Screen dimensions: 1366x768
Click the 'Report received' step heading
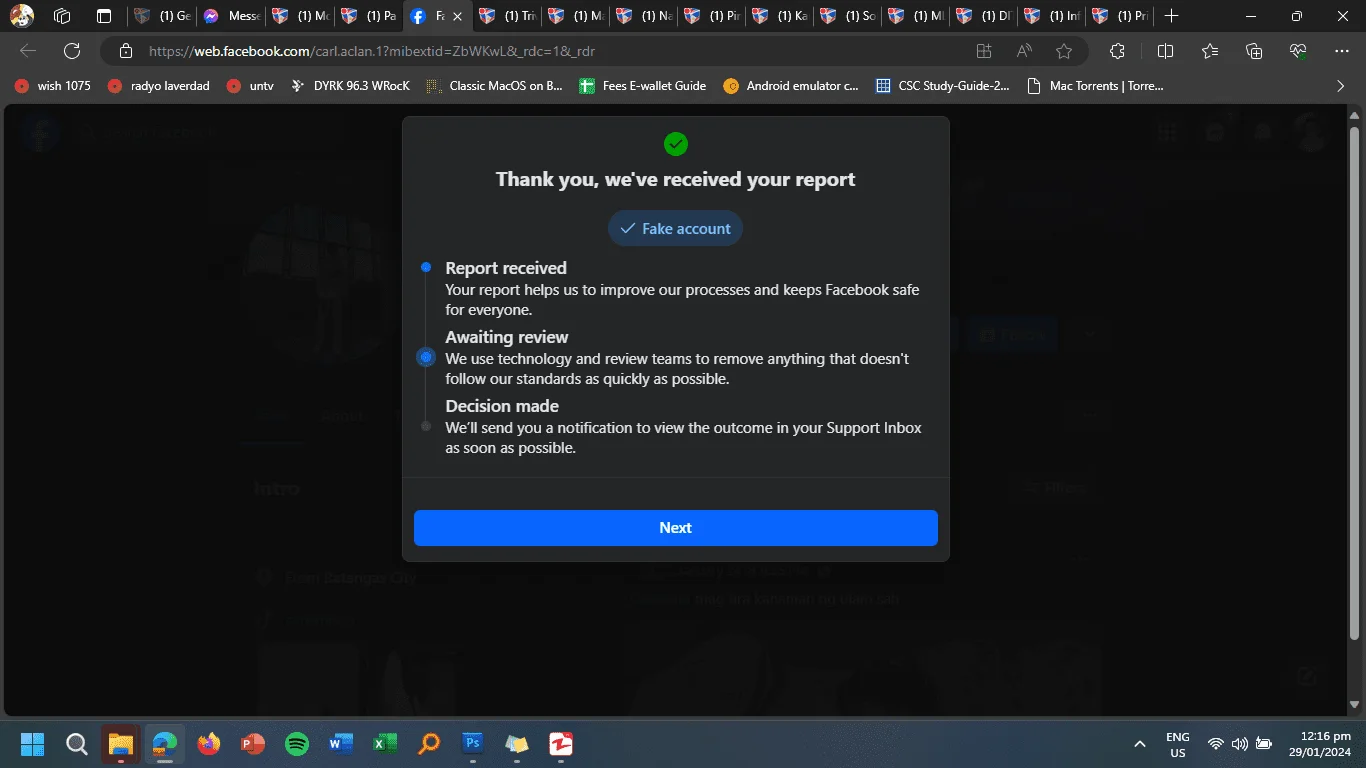click(x=506, y=268)
